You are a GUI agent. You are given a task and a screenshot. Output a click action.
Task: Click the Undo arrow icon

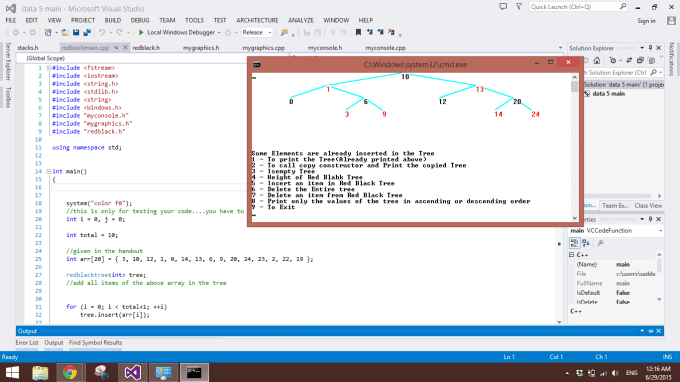point(102,33)
